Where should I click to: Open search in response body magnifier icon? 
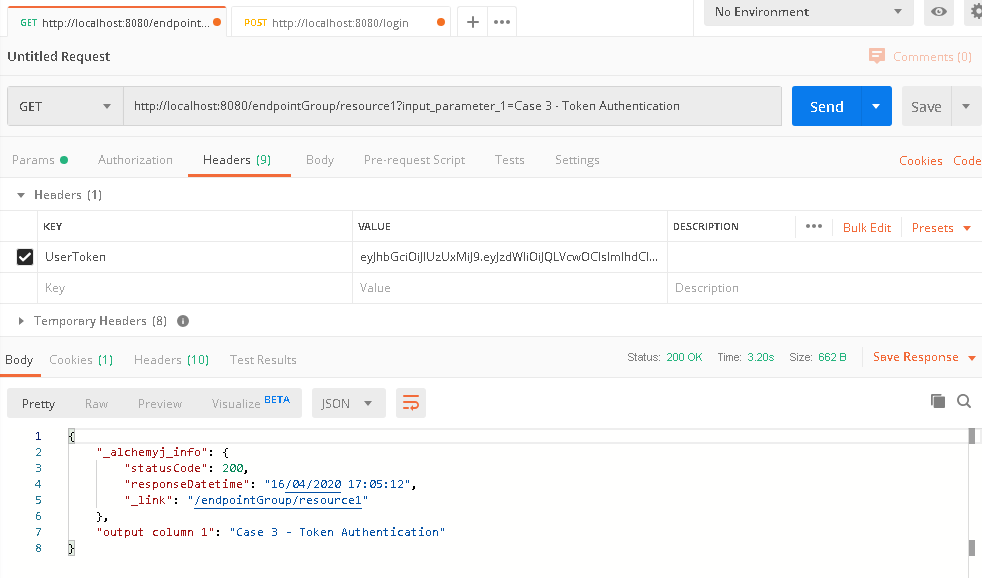click(964, 401)
